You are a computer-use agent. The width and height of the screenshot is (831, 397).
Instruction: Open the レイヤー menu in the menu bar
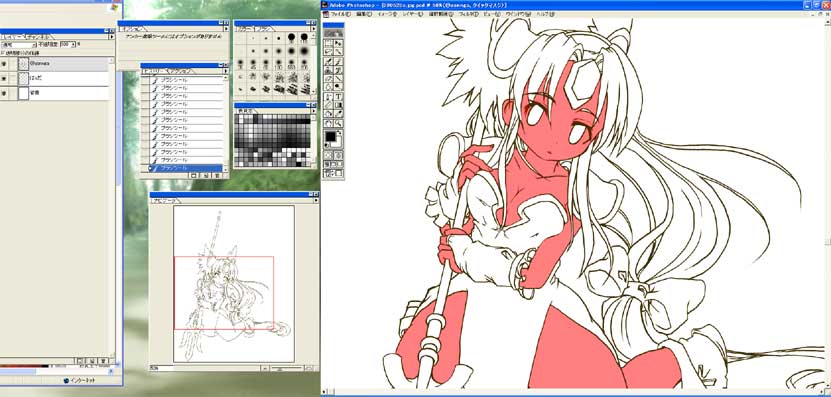[x=412, y=14]
